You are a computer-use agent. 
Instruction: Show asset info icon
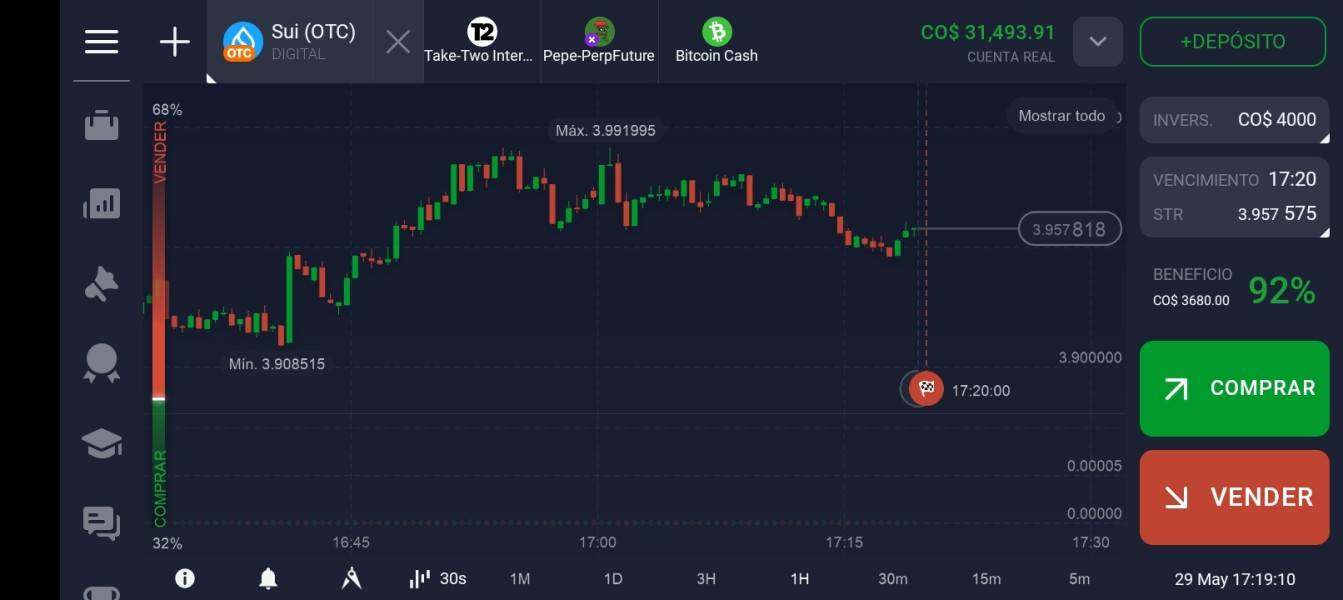click(184, 578)
